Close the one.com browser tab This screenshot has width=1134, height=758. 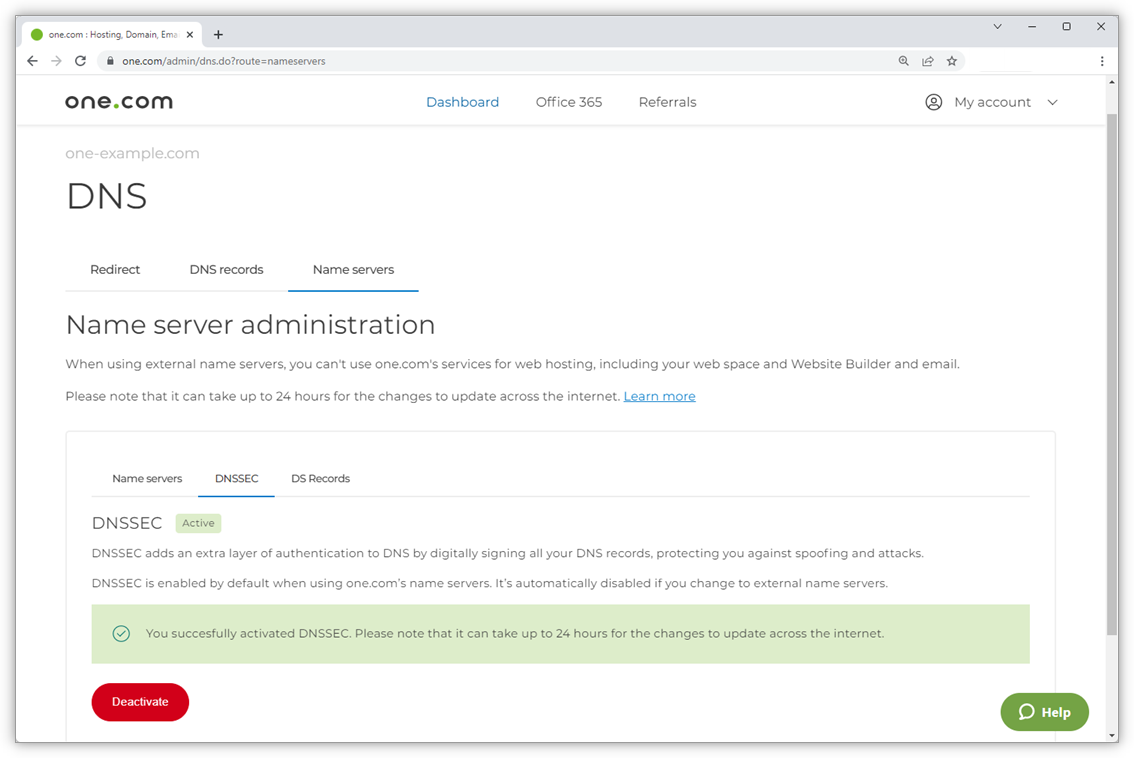point(190,34)
